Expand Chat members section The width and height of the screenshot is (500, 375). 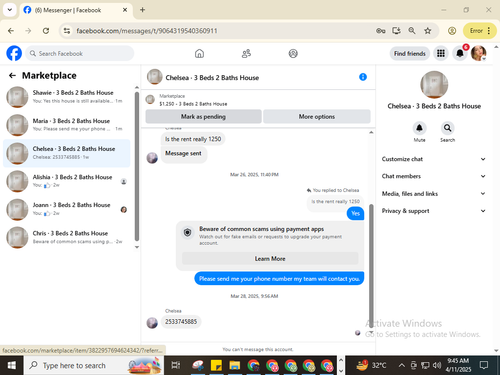(x=434, y=176)
